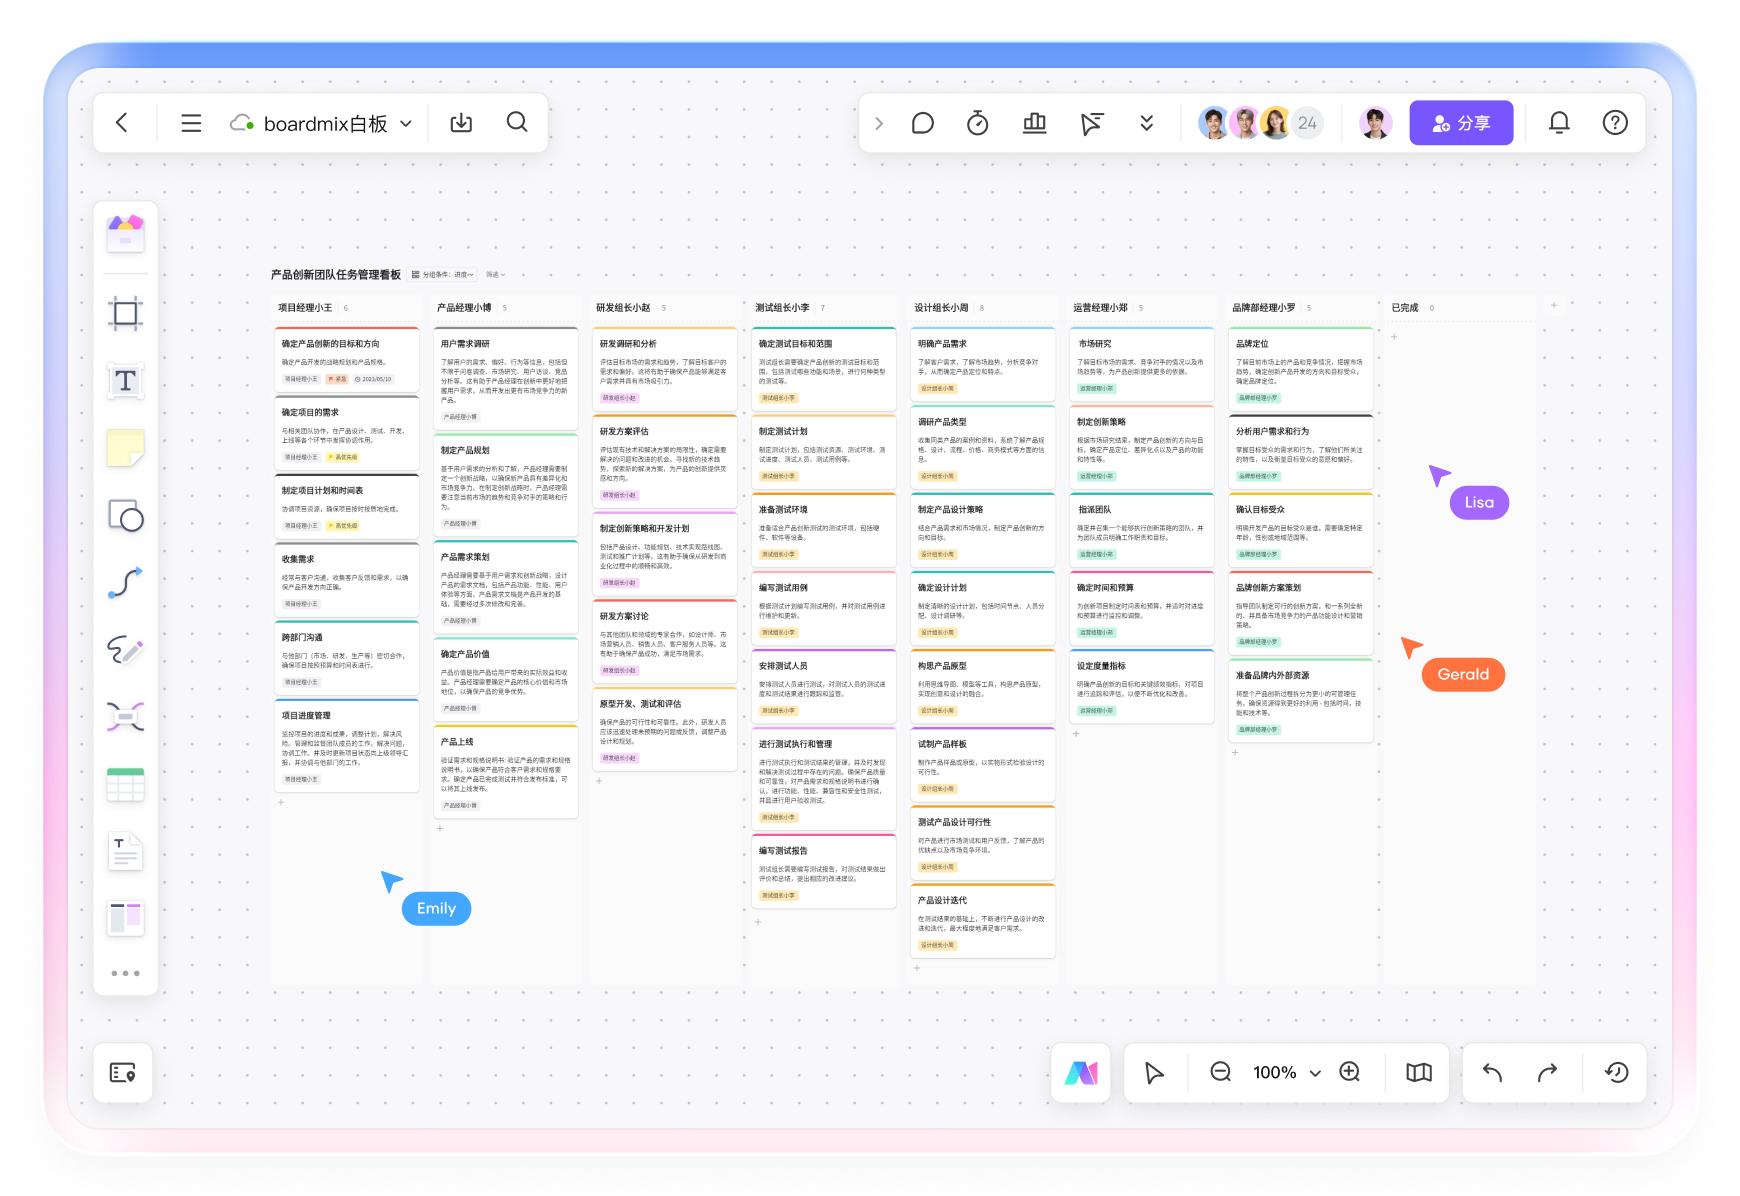Open more tools ellipsis in left sidebar
This screenshot has height=1196, width=1740.
tap(125, 973)
